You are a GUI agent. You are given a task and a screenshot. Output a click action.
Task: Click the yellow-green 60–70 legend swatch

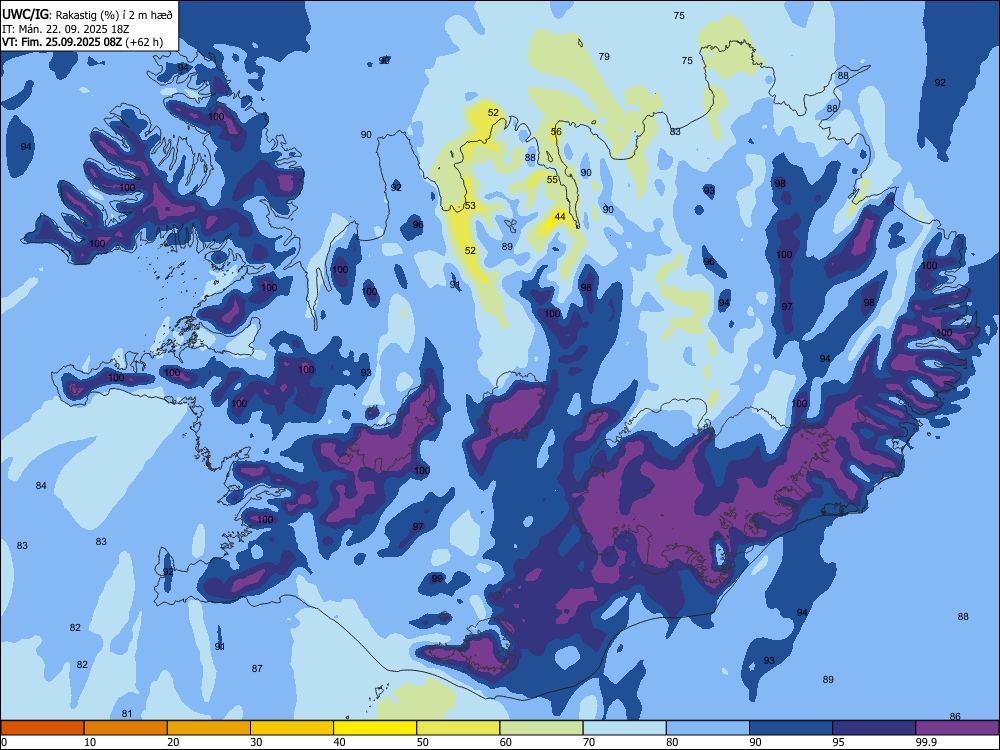(541, 728)
